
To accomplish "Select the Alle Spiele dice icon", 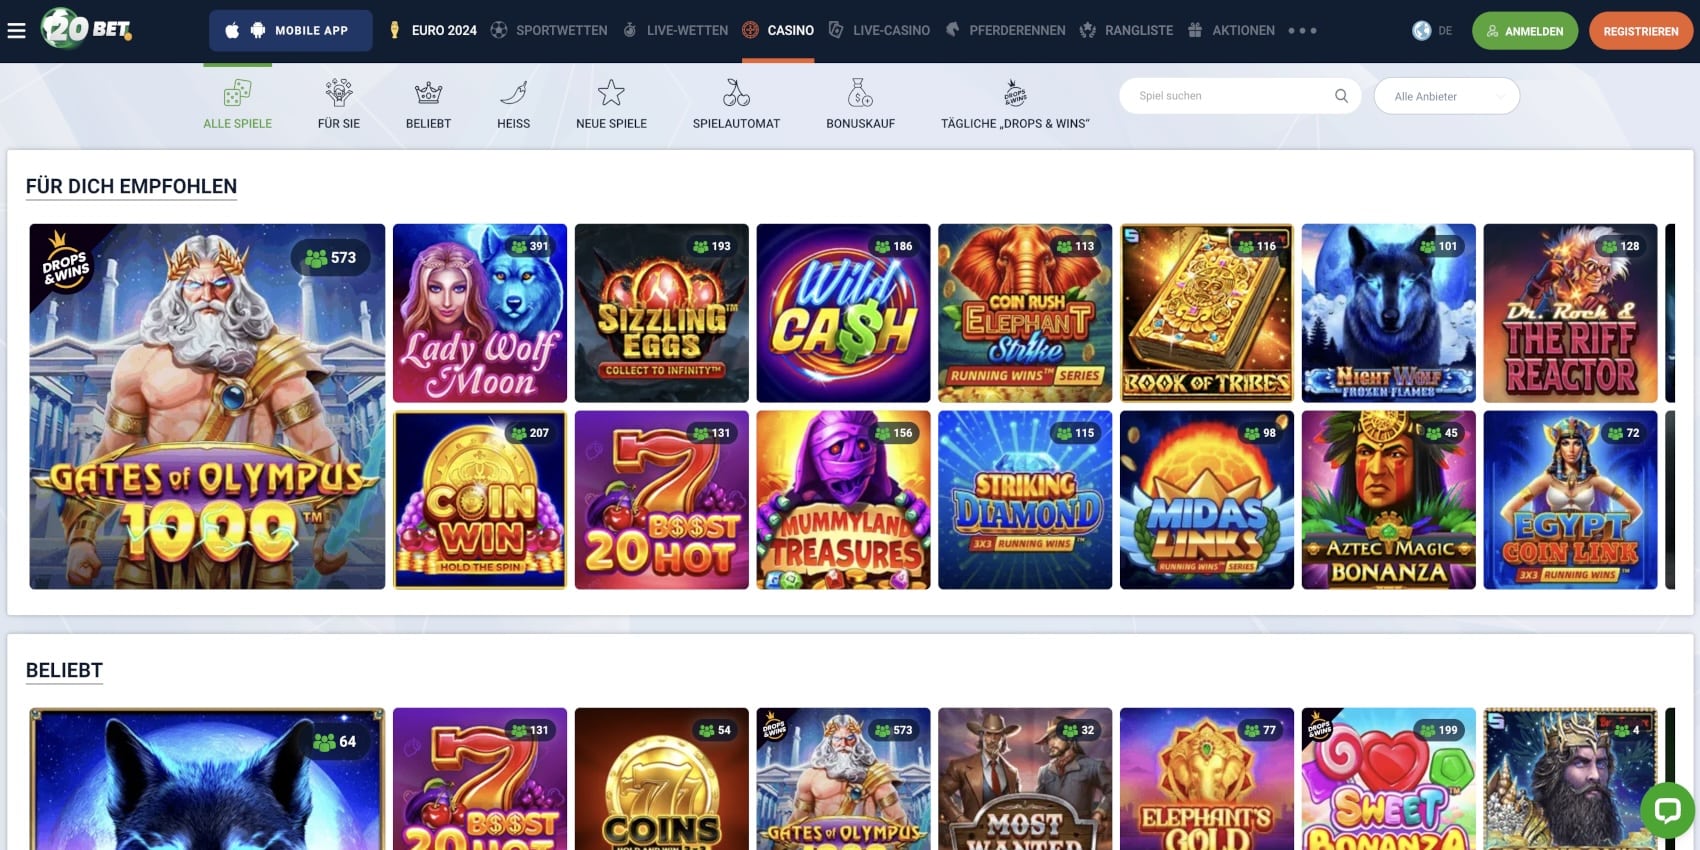I will [x=237, y=93].
